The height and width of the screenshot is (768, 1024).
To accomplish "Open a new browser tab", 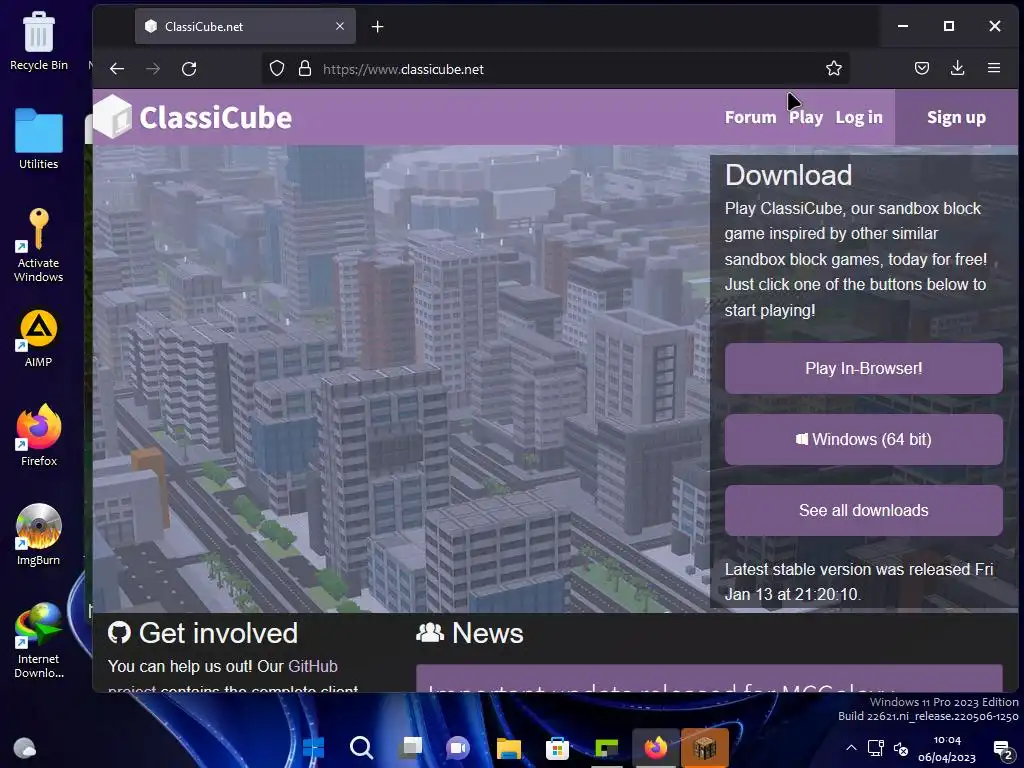I will 377,27.
